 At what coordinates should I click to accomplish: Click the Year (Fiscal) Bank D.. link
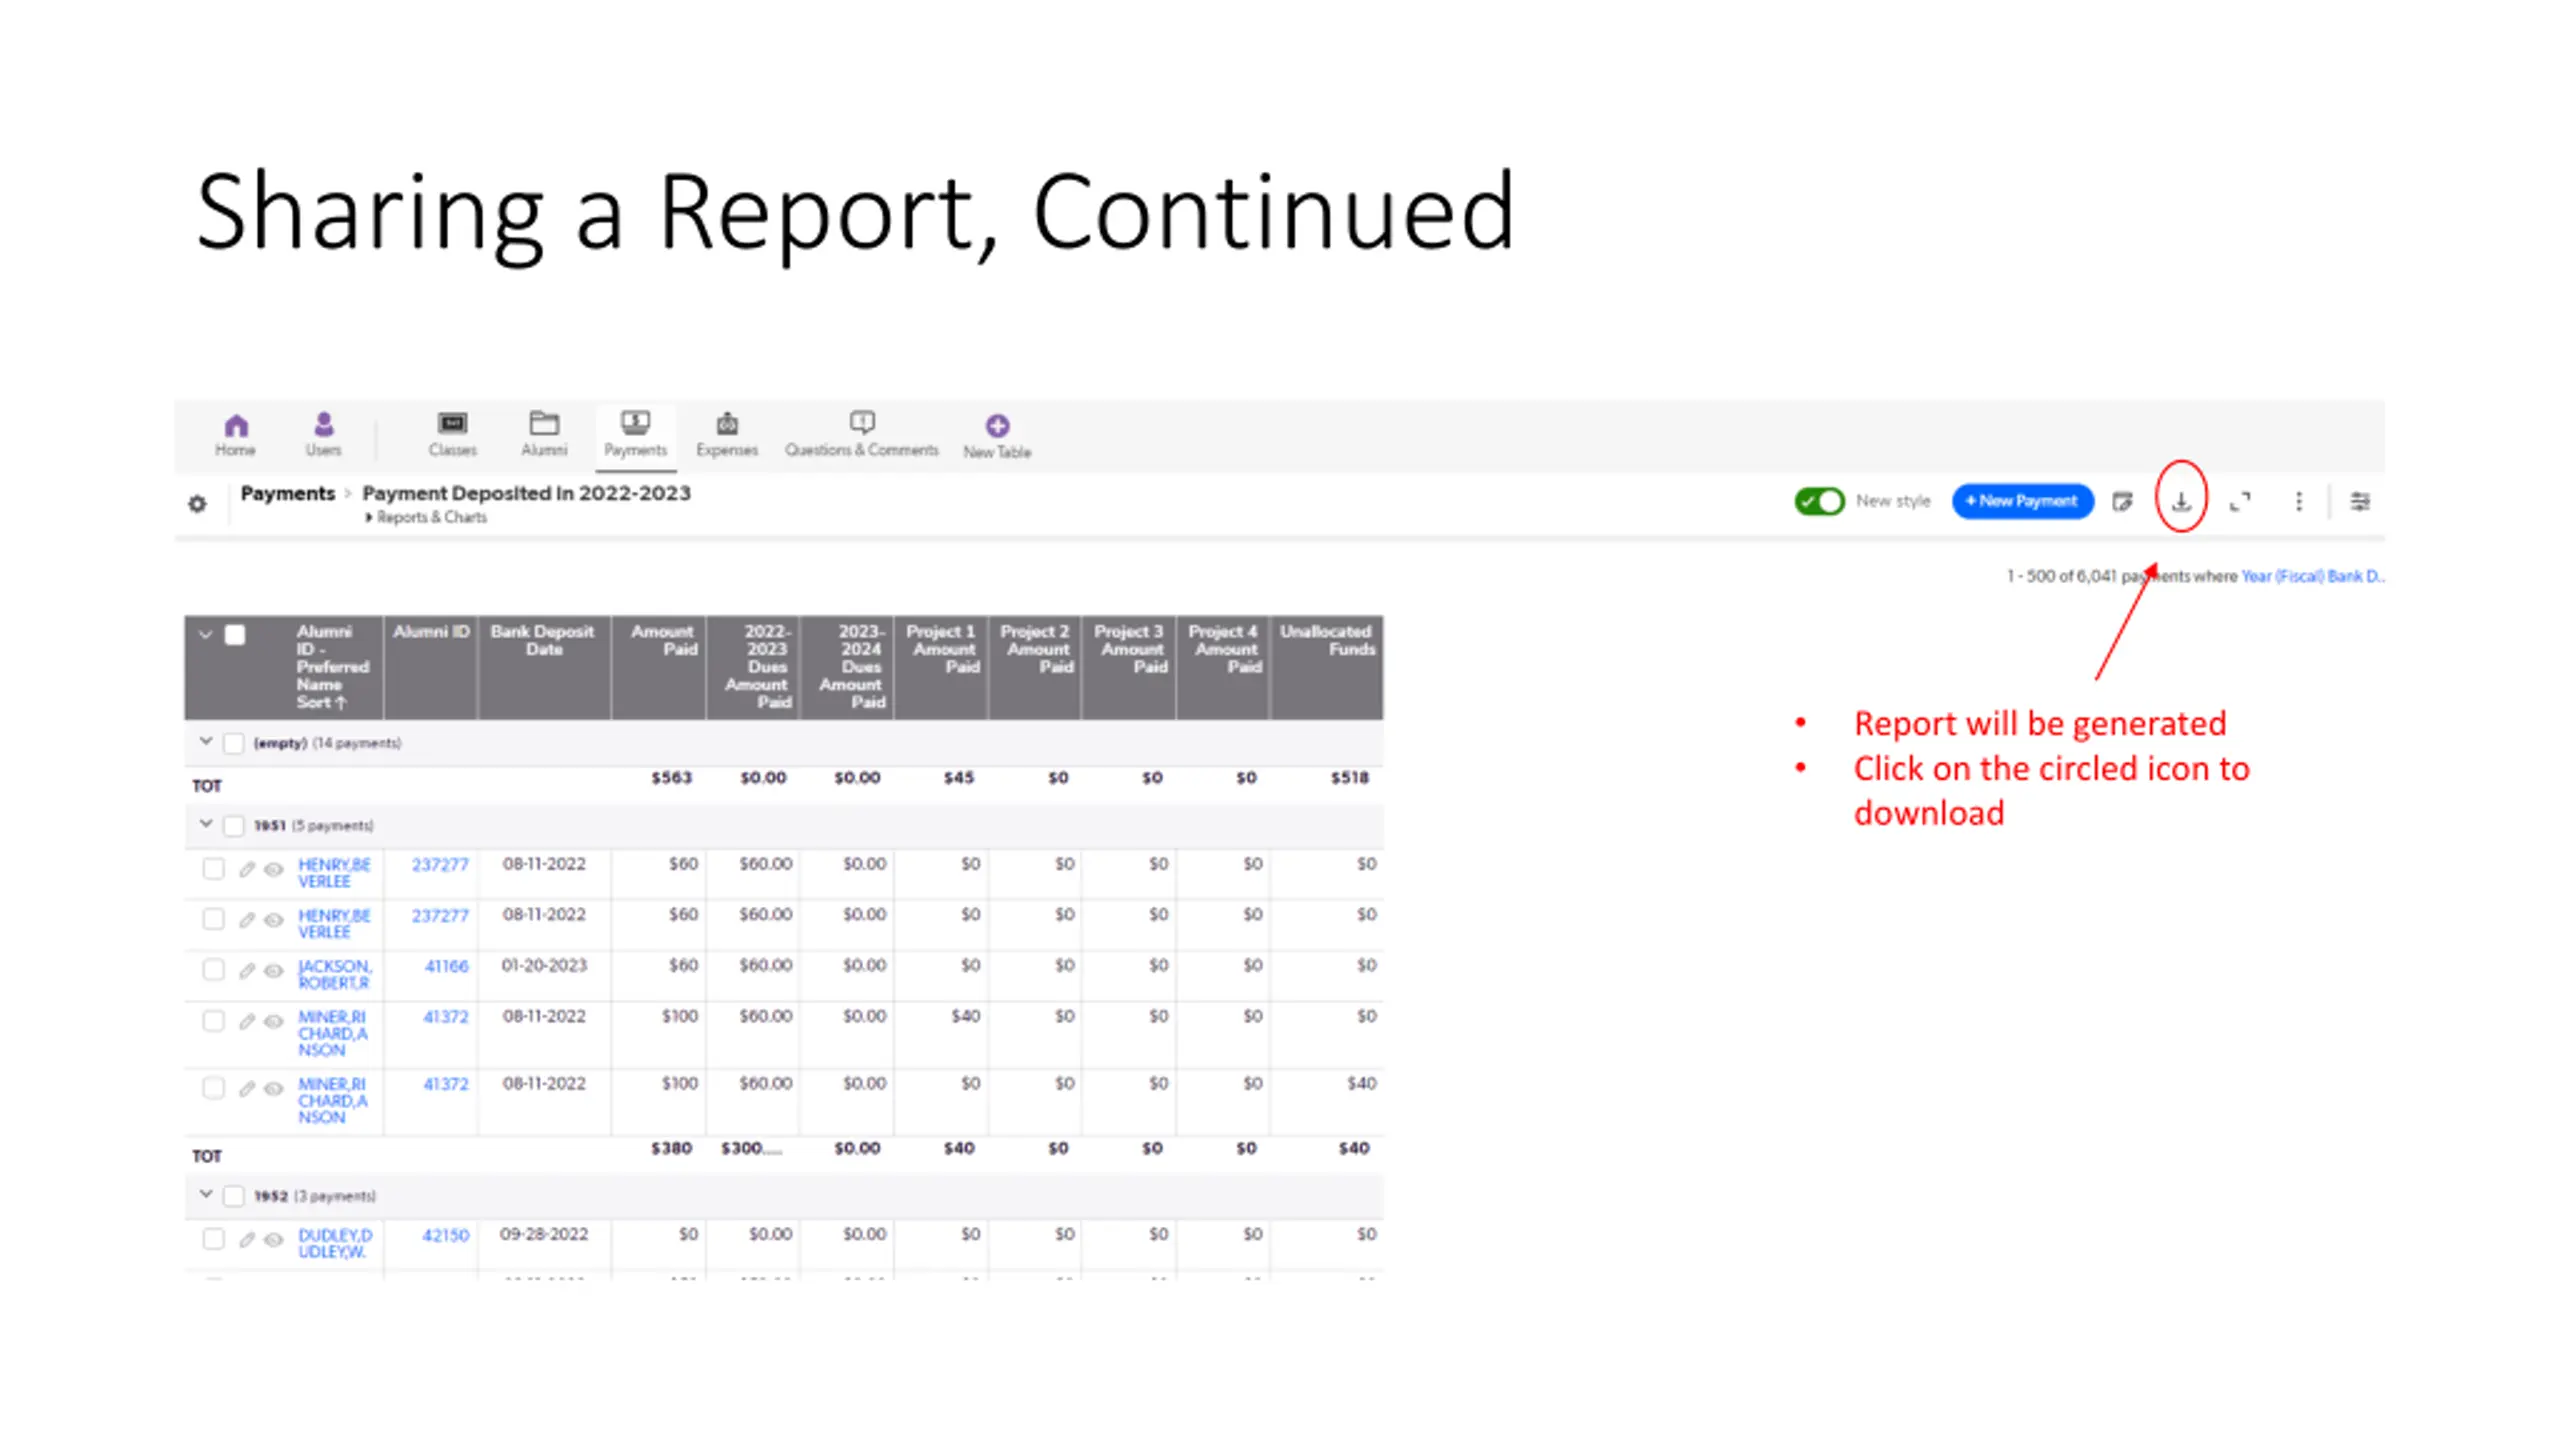(x=2312, y=576)
